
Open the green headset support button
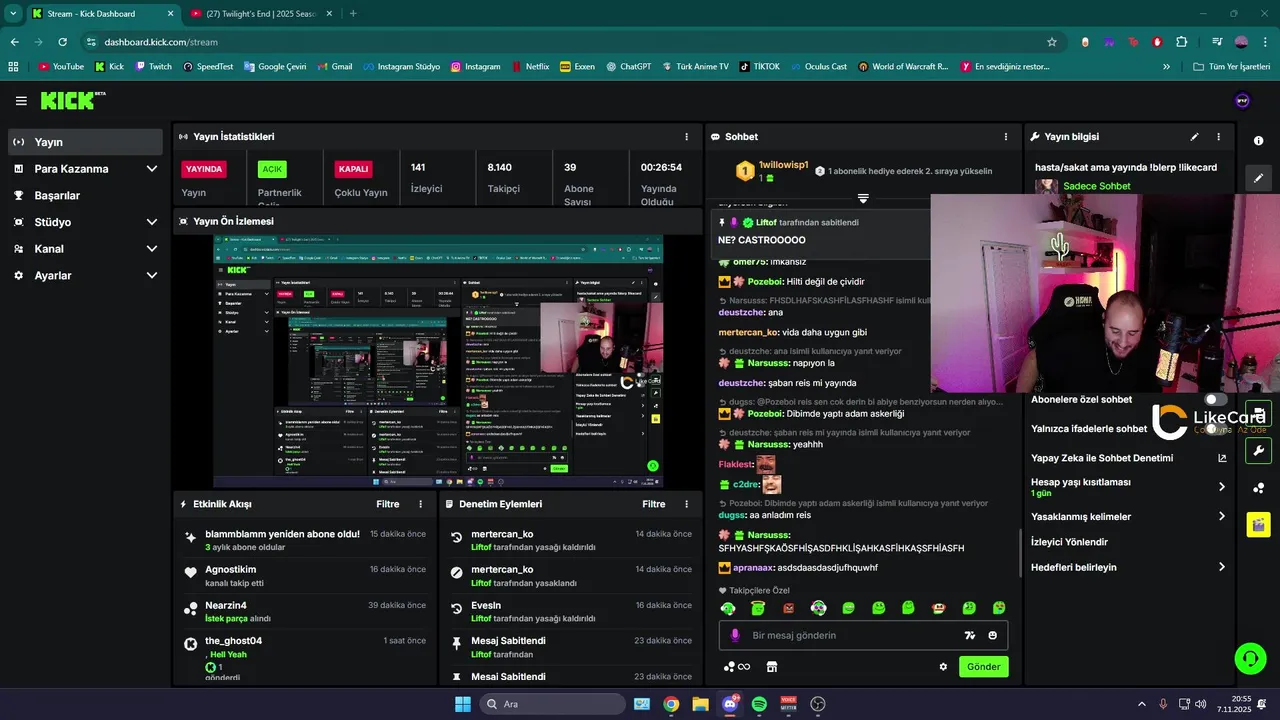tap(1250, 658)
